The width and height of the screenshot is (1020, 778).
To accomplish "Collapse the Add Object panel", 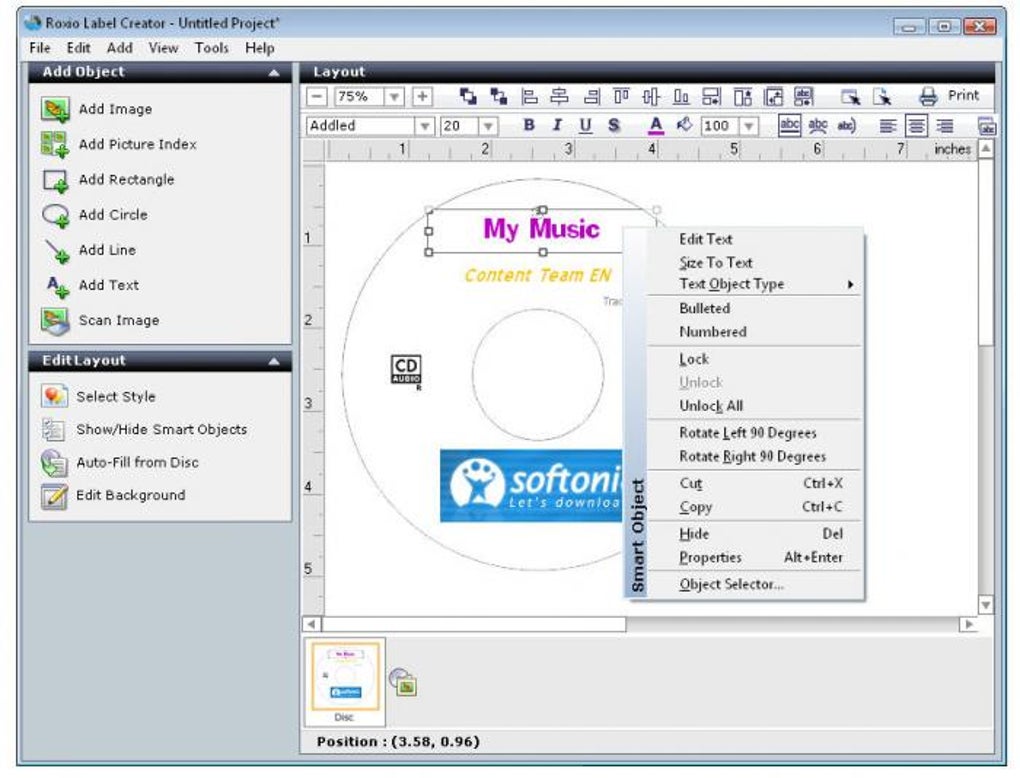I will (274, 73).
